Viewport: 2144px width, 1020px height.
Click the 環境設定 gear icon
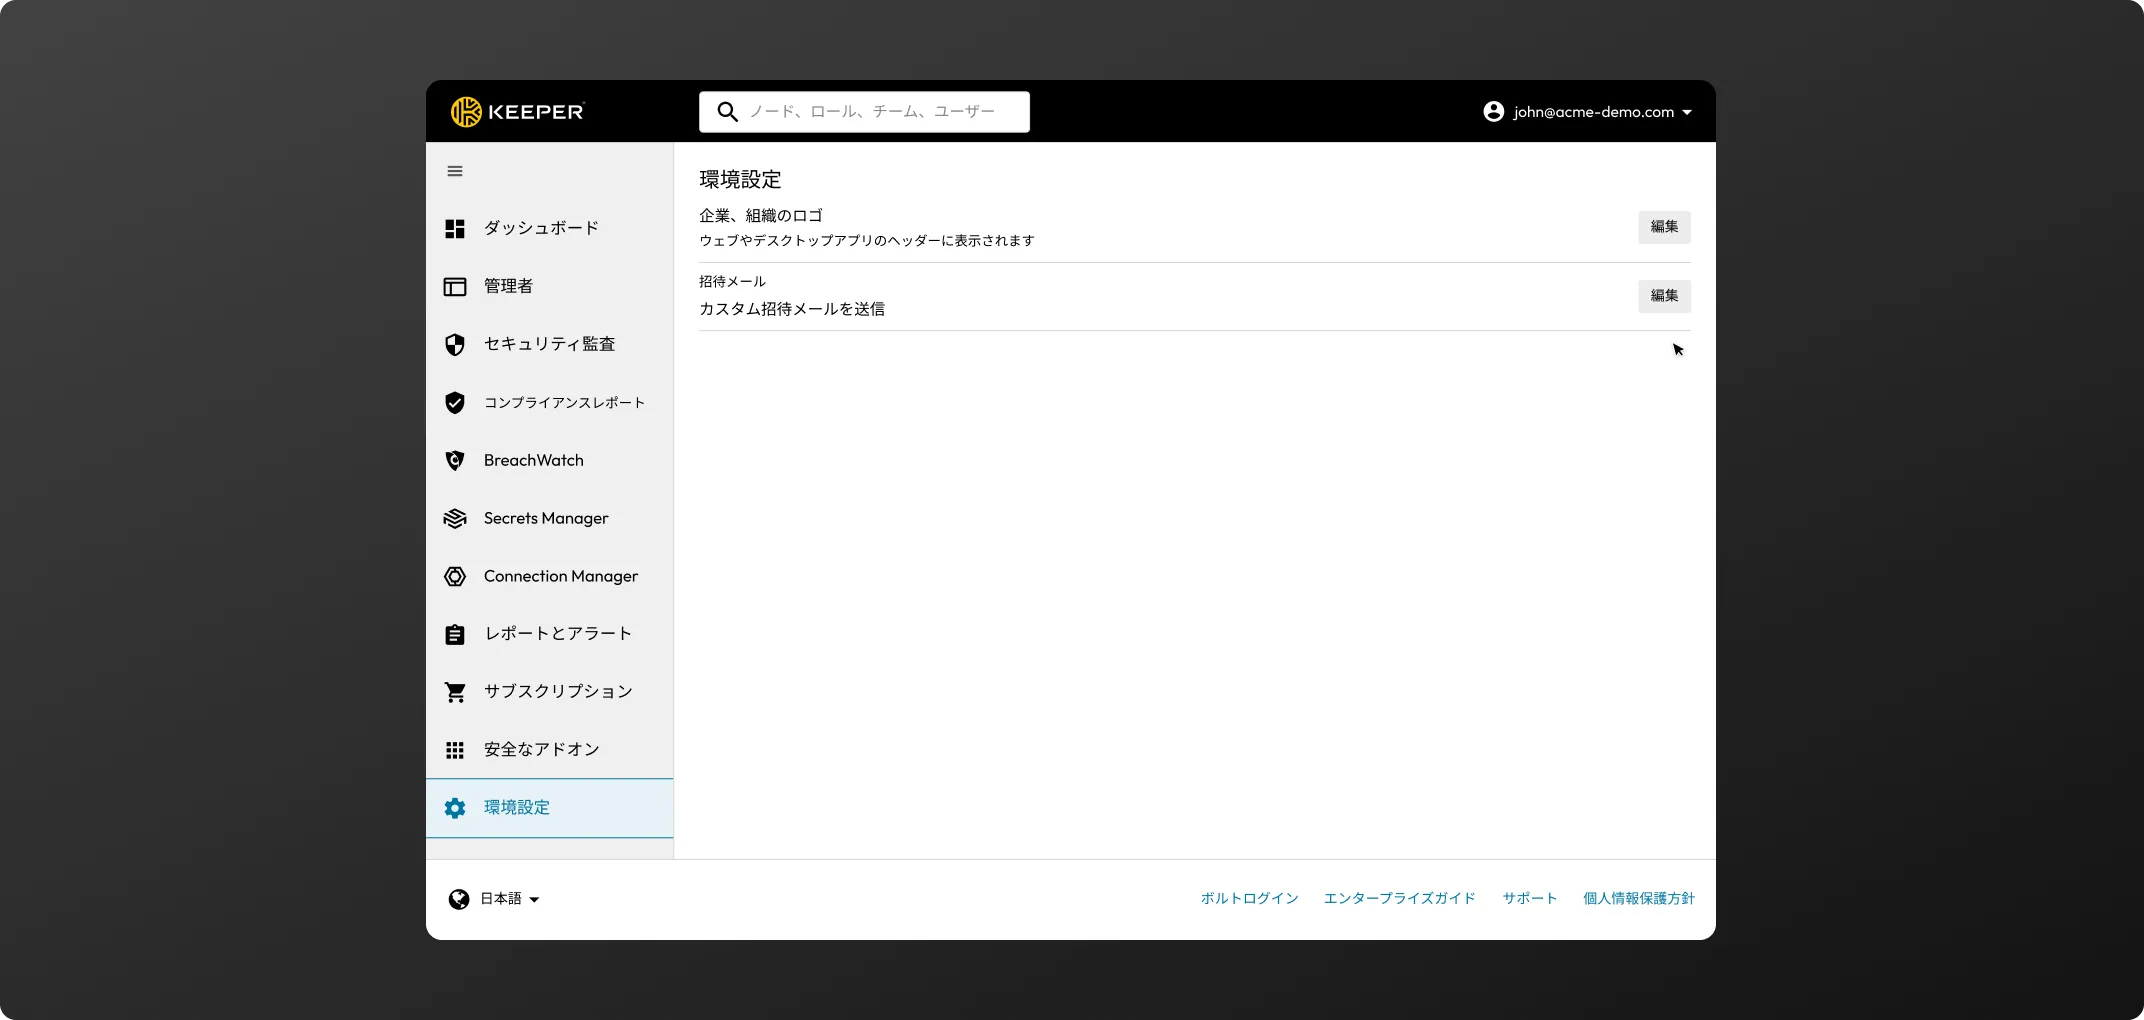455,808
